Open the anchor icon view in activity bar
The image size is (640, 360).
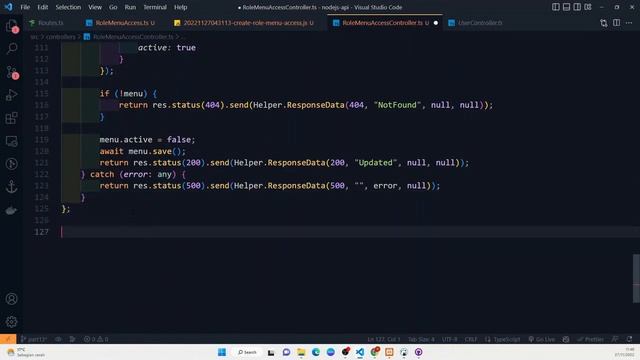[11, 187]
